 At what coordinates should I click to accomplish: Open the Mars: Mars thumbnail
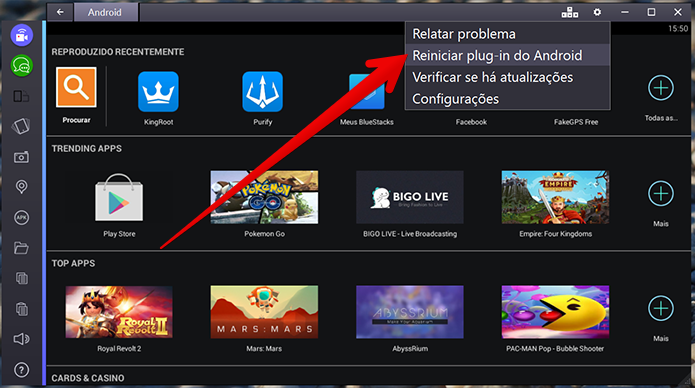pos(264,312)
